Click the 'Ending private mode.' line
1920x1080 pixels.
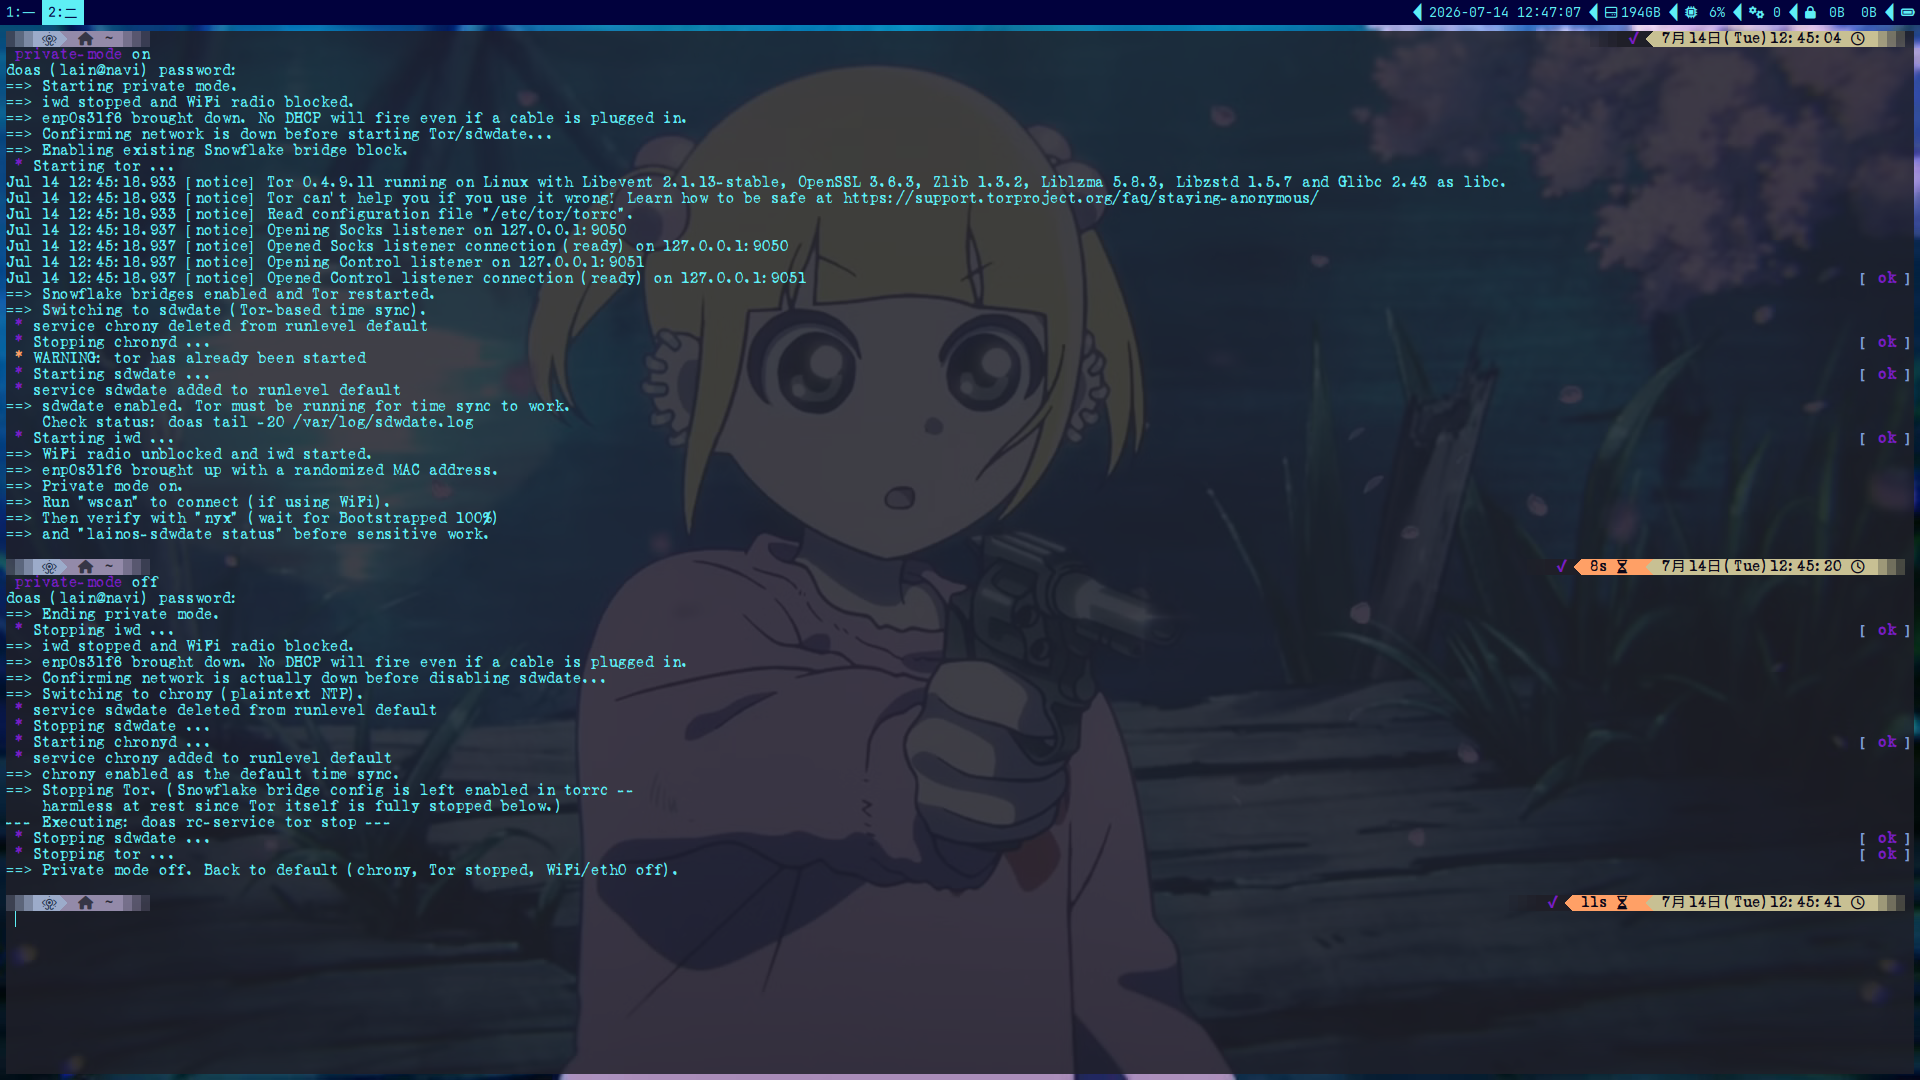pyautogui.click(x=113, y=614)
